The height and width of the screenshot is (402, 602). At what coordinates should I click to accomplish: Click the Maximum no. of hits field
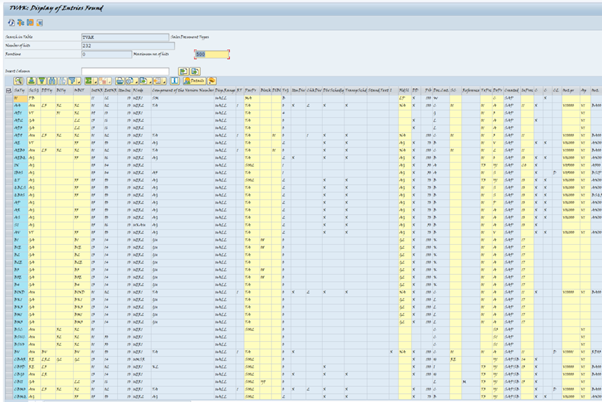(214, 53)
